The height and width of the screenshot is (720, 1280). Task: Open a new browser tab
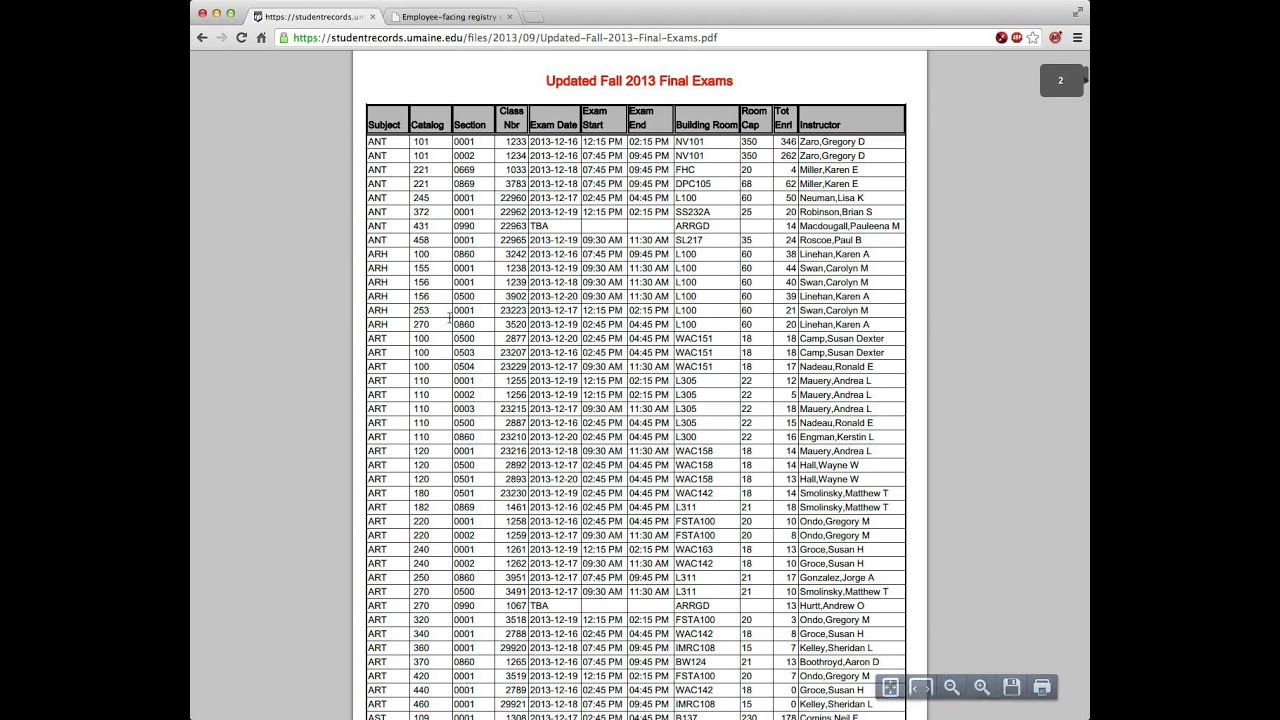(x=534, y=17)
